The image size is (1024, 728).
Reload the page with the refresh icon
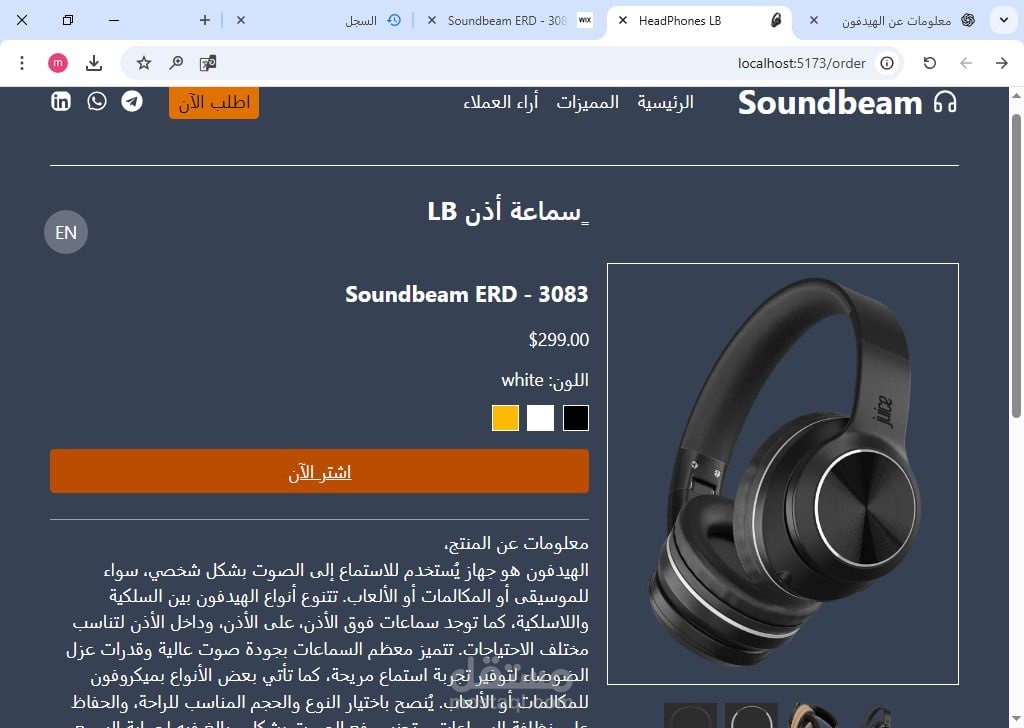click(930, 63)
